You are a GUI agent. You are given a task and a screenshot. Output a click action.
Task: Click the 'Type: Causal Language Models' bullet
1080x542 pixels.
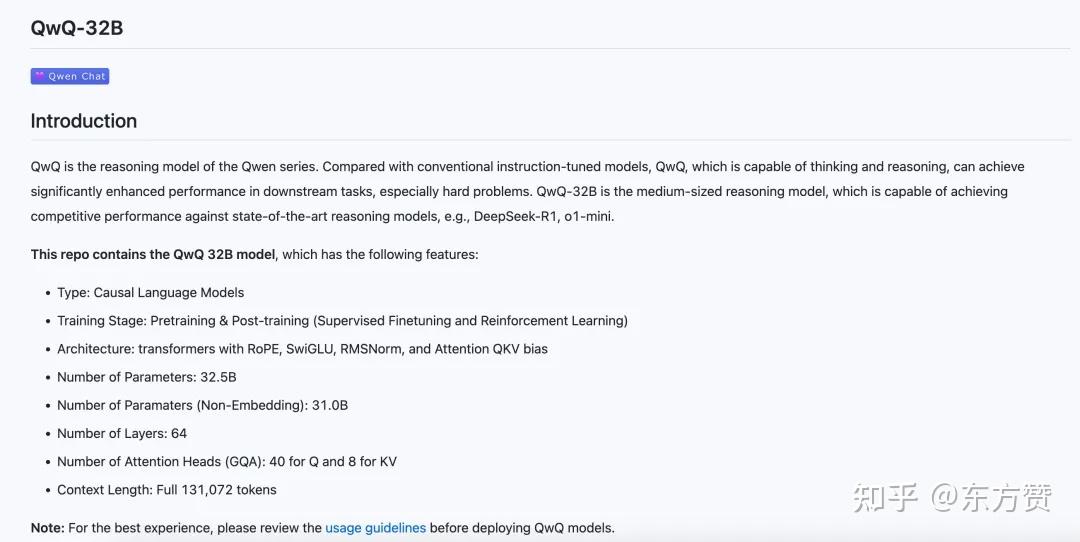(150, 292)
